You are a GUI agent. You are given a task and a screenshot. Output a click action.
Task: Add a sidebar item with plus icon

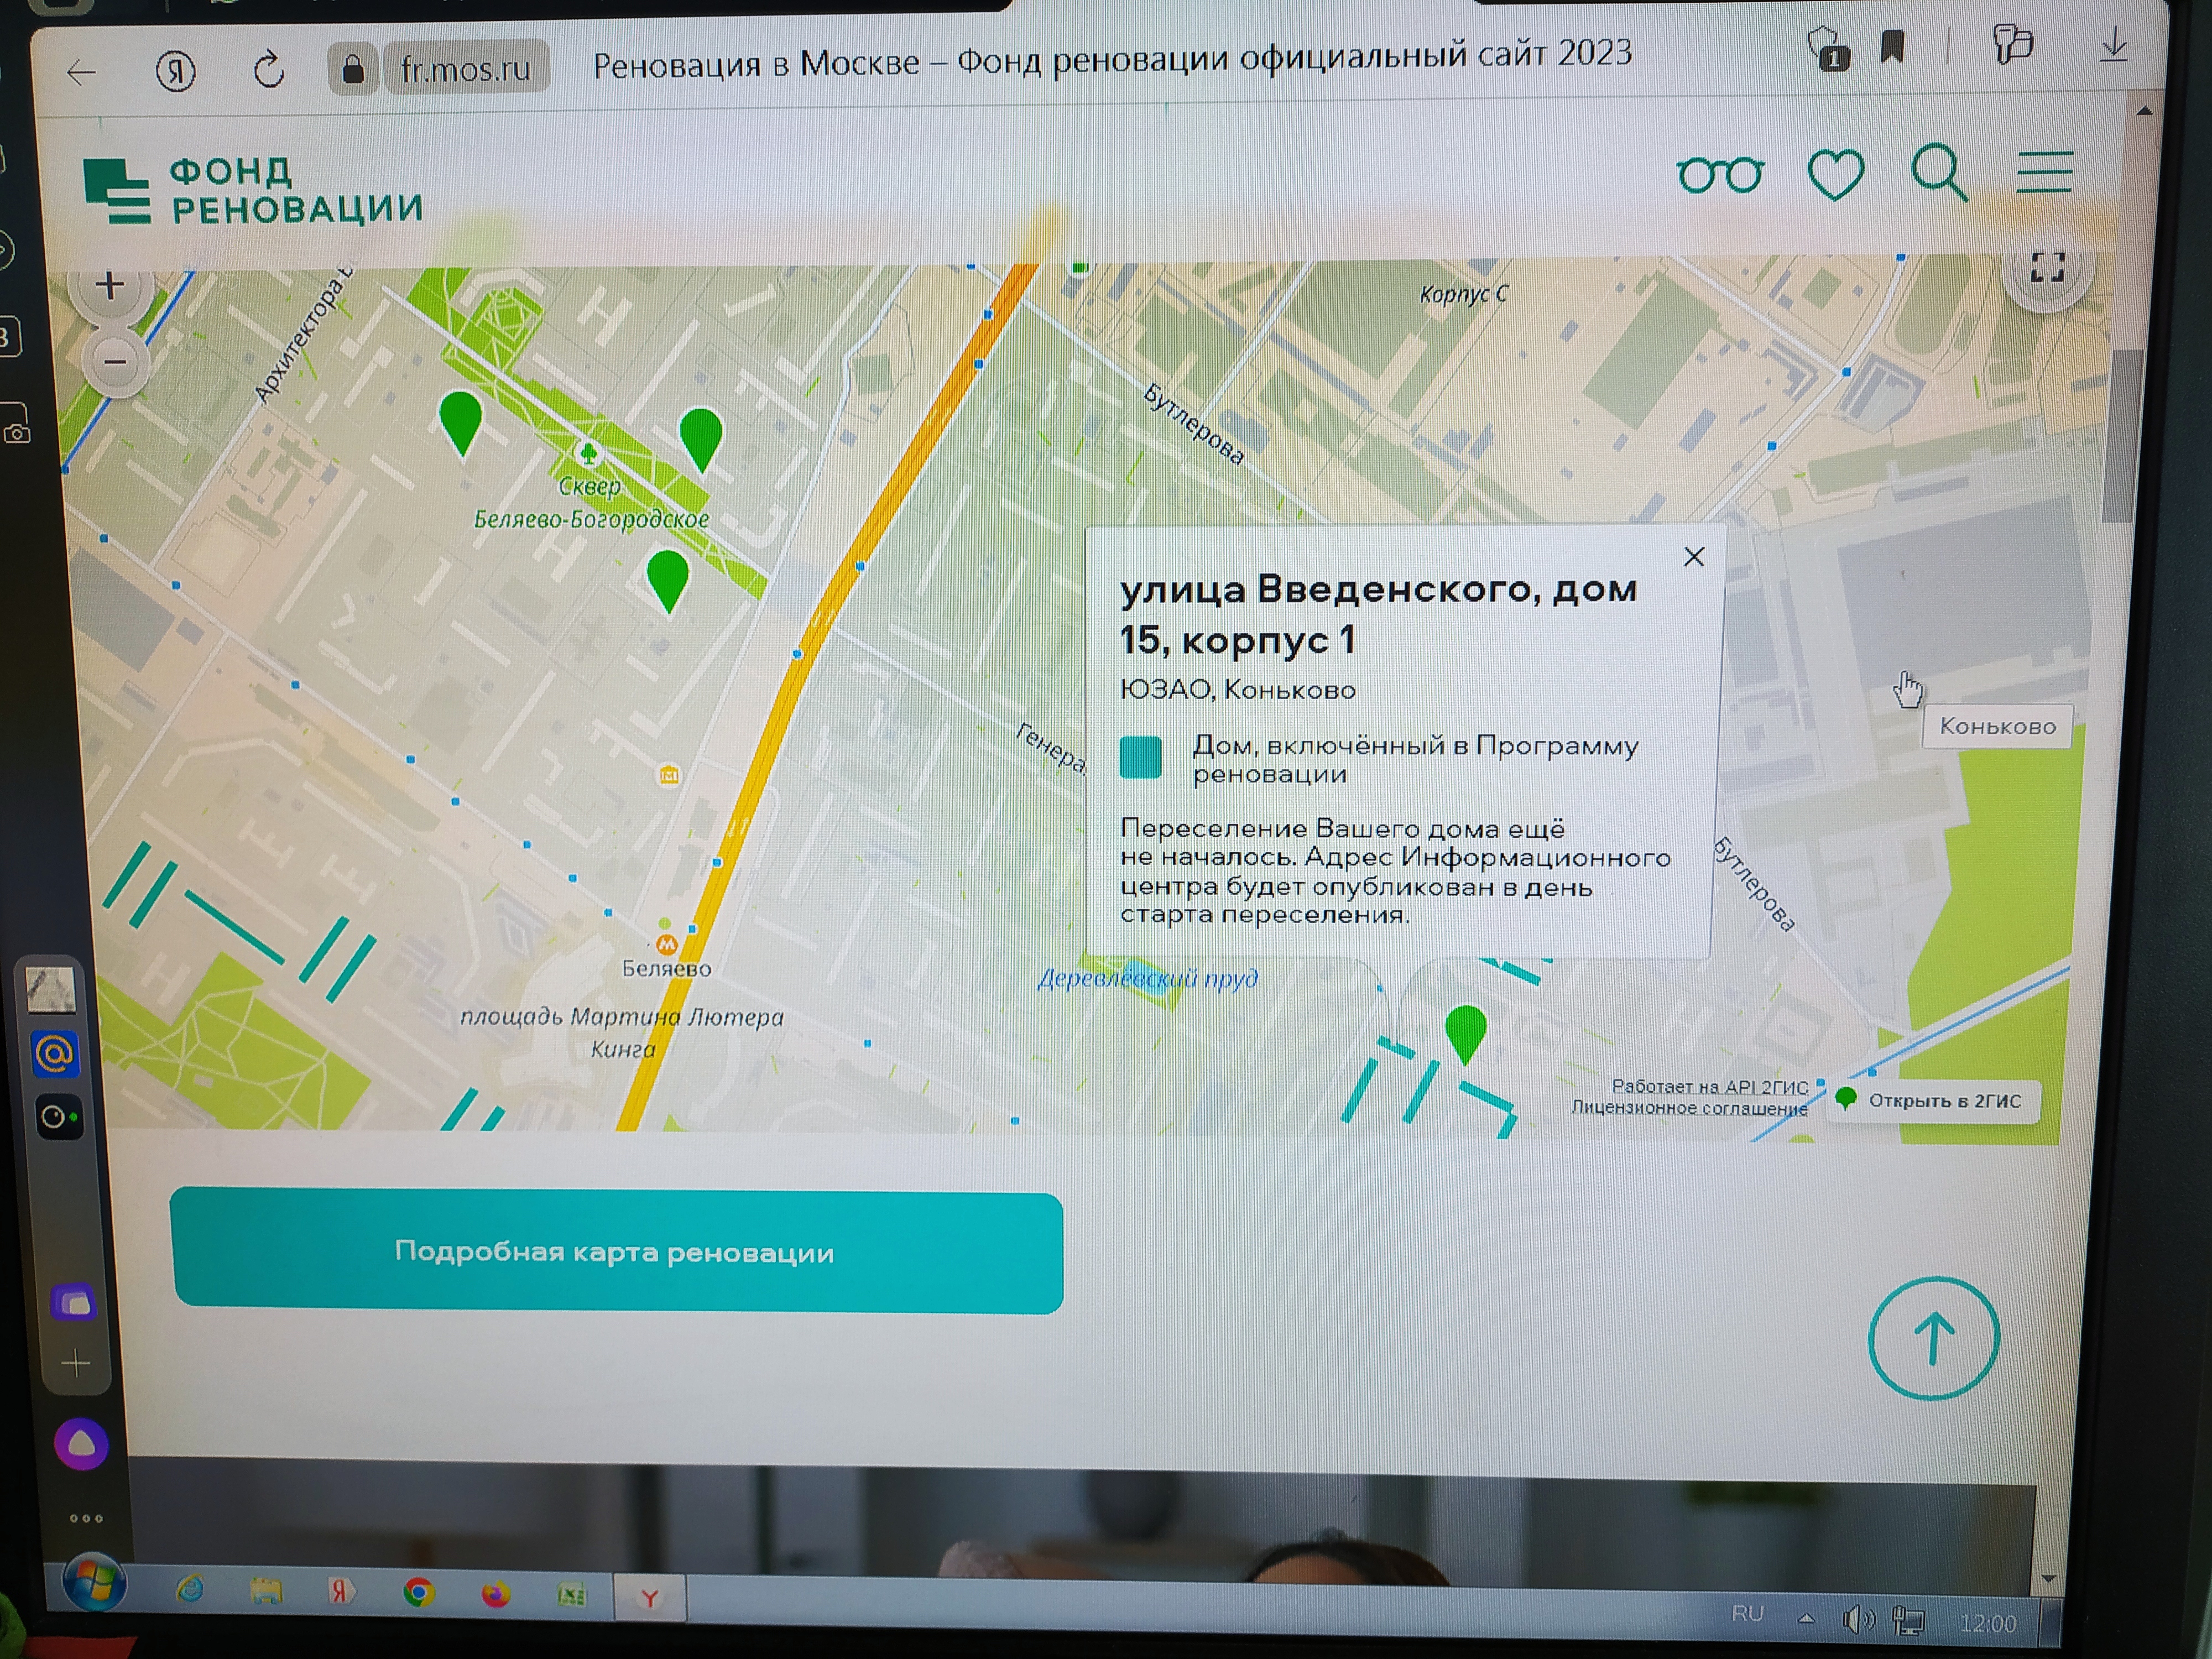tap(76, 1363)
